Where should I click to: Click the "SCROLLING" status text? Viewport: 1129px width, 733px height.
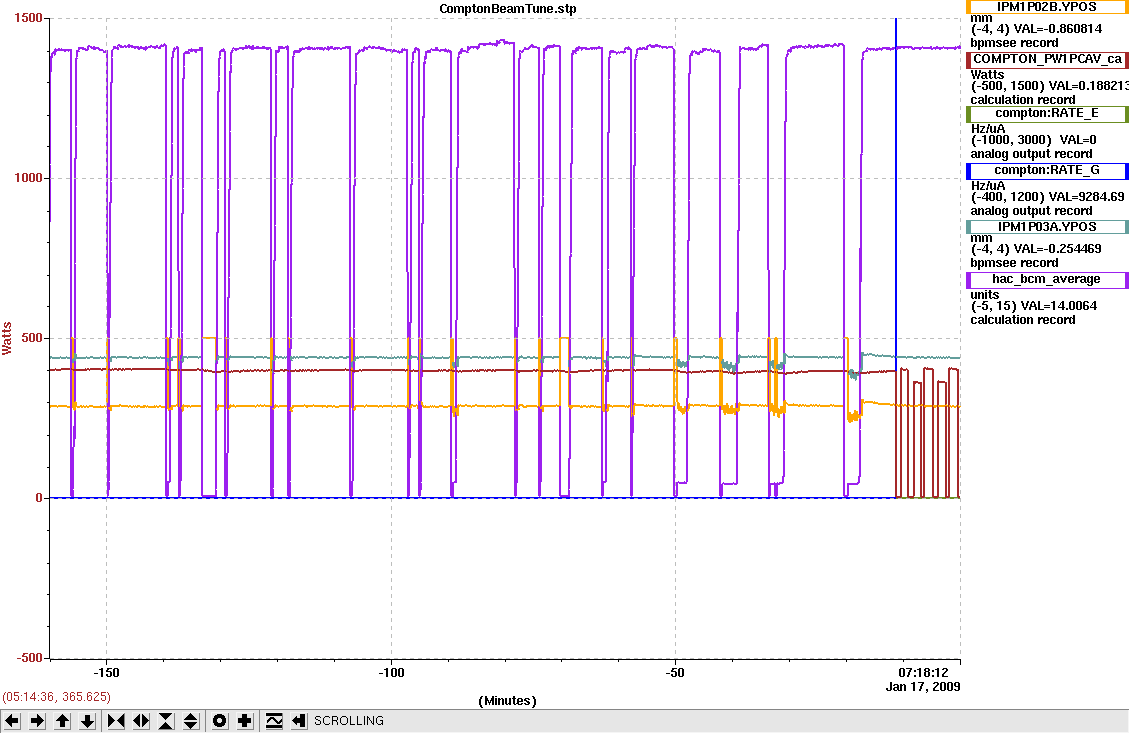[348, 721]
